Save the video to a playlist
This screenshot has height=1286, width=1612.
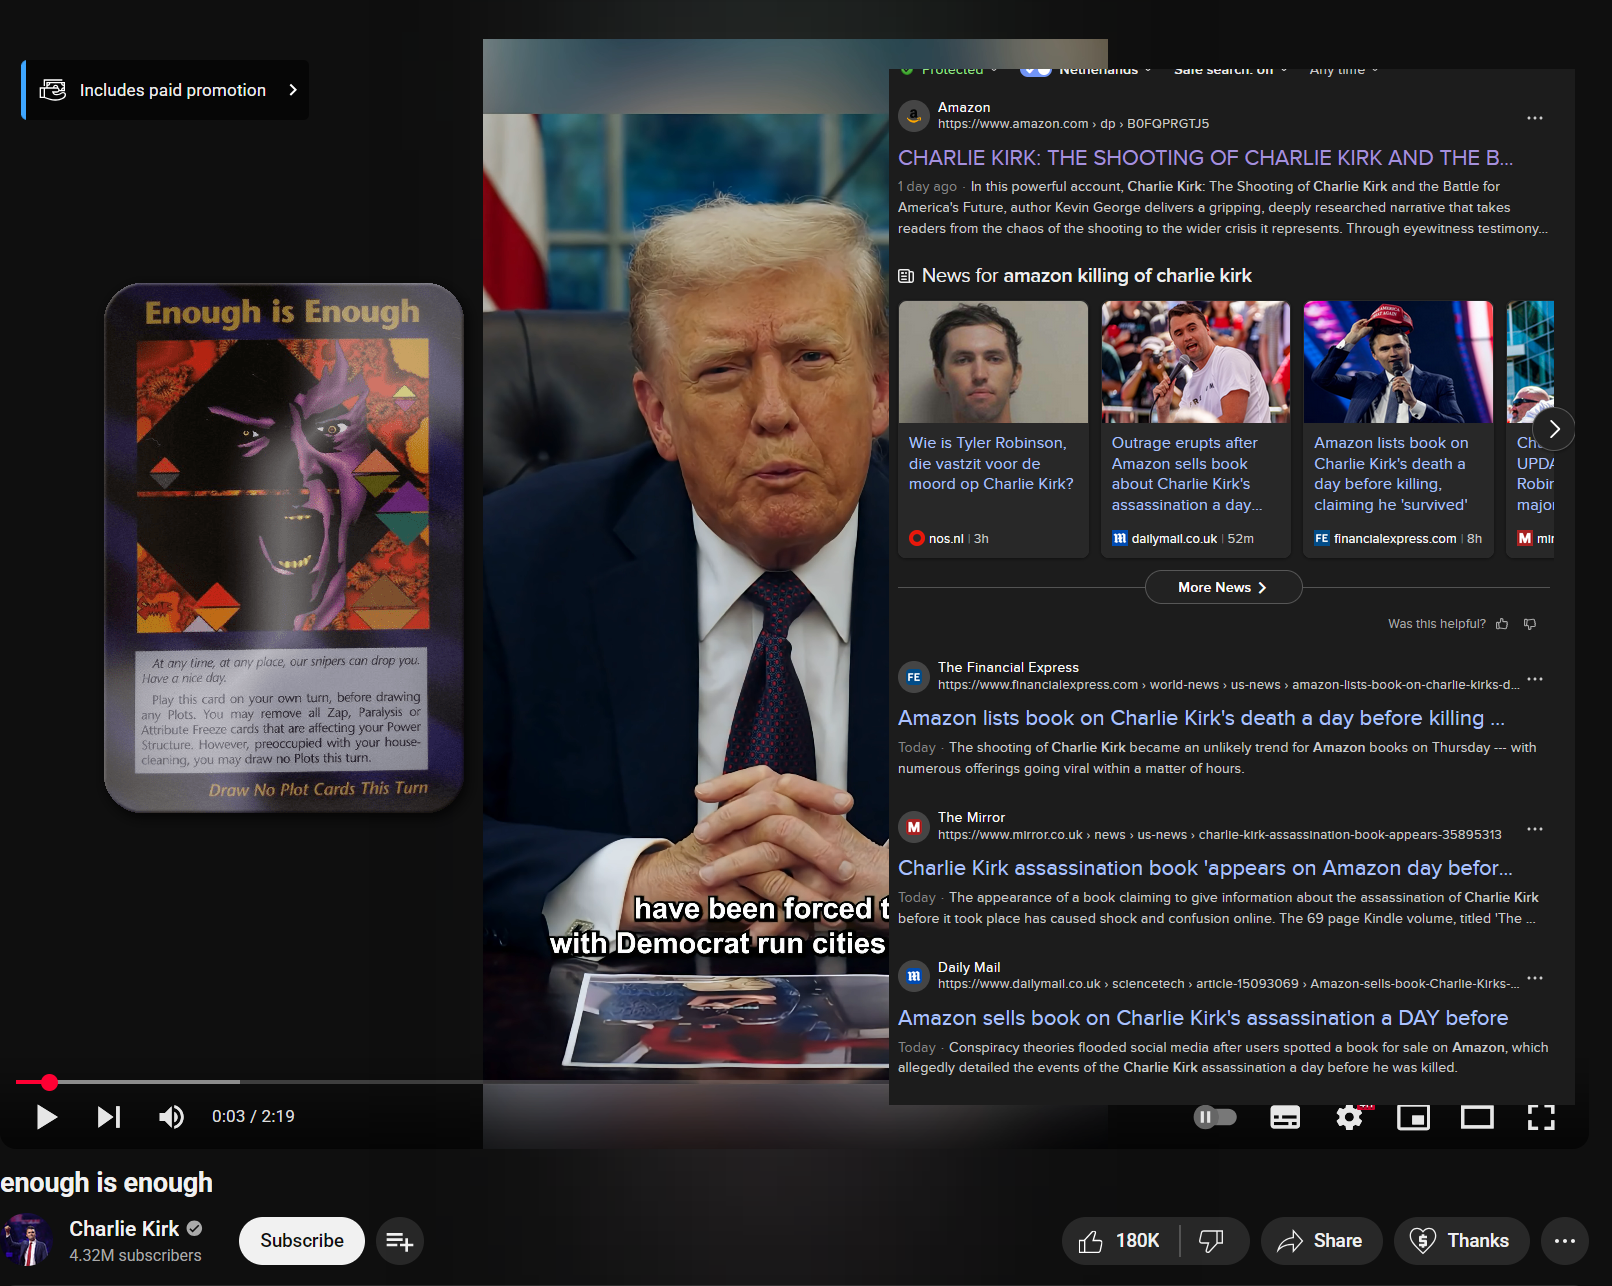(x=400, y=1241)
